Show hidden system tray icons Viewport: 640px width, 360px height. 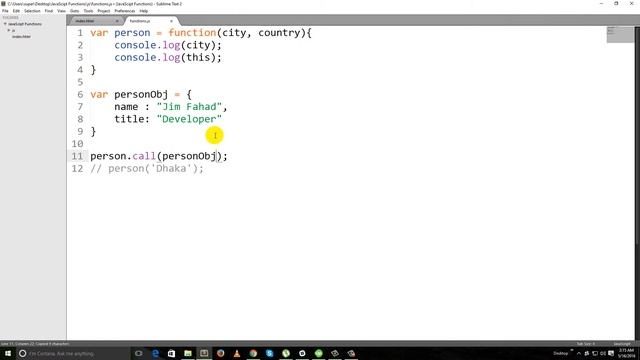[x=579, y=353]
